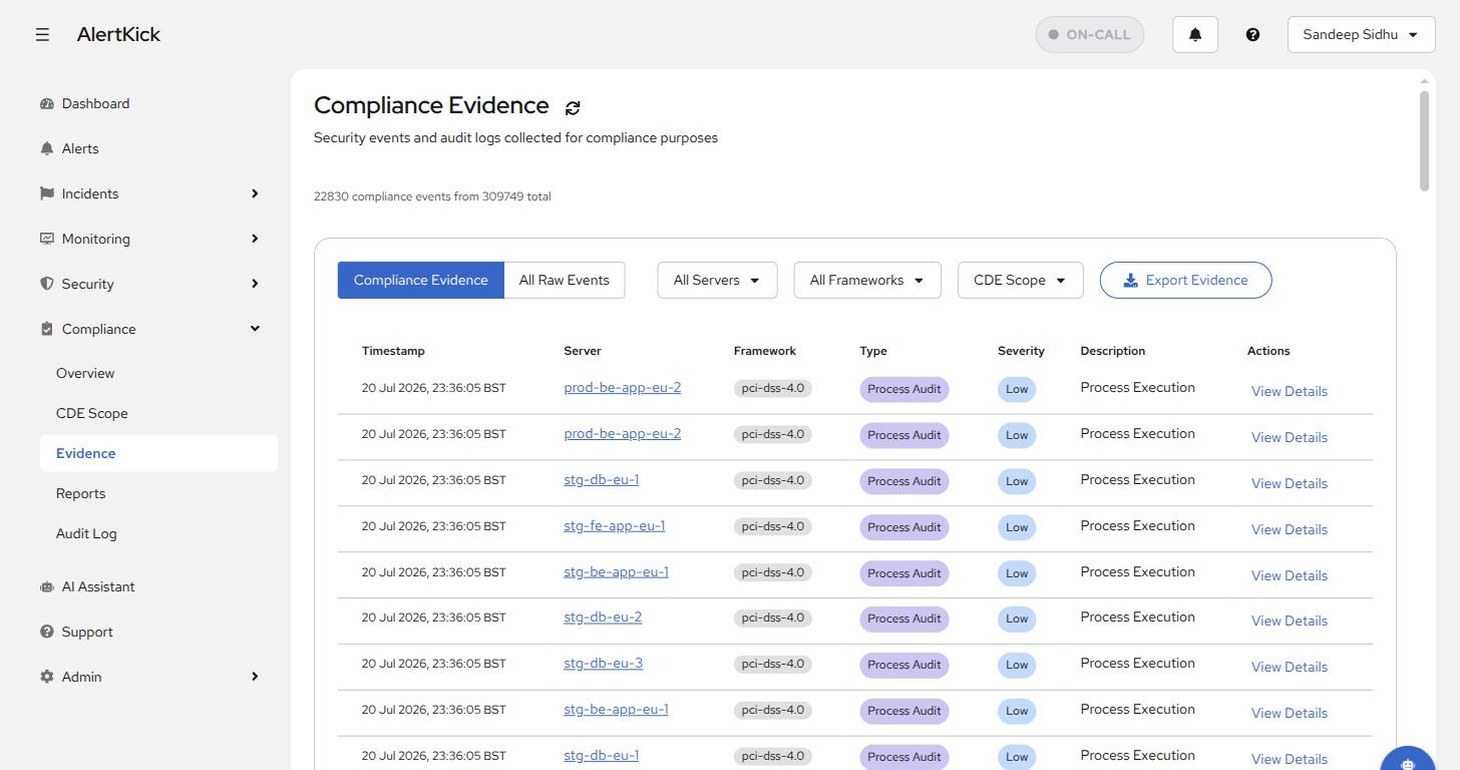The width and height of the screenshot is (1460, 770).
Task: Click the Security shield icon
Action: pos(46,283)
